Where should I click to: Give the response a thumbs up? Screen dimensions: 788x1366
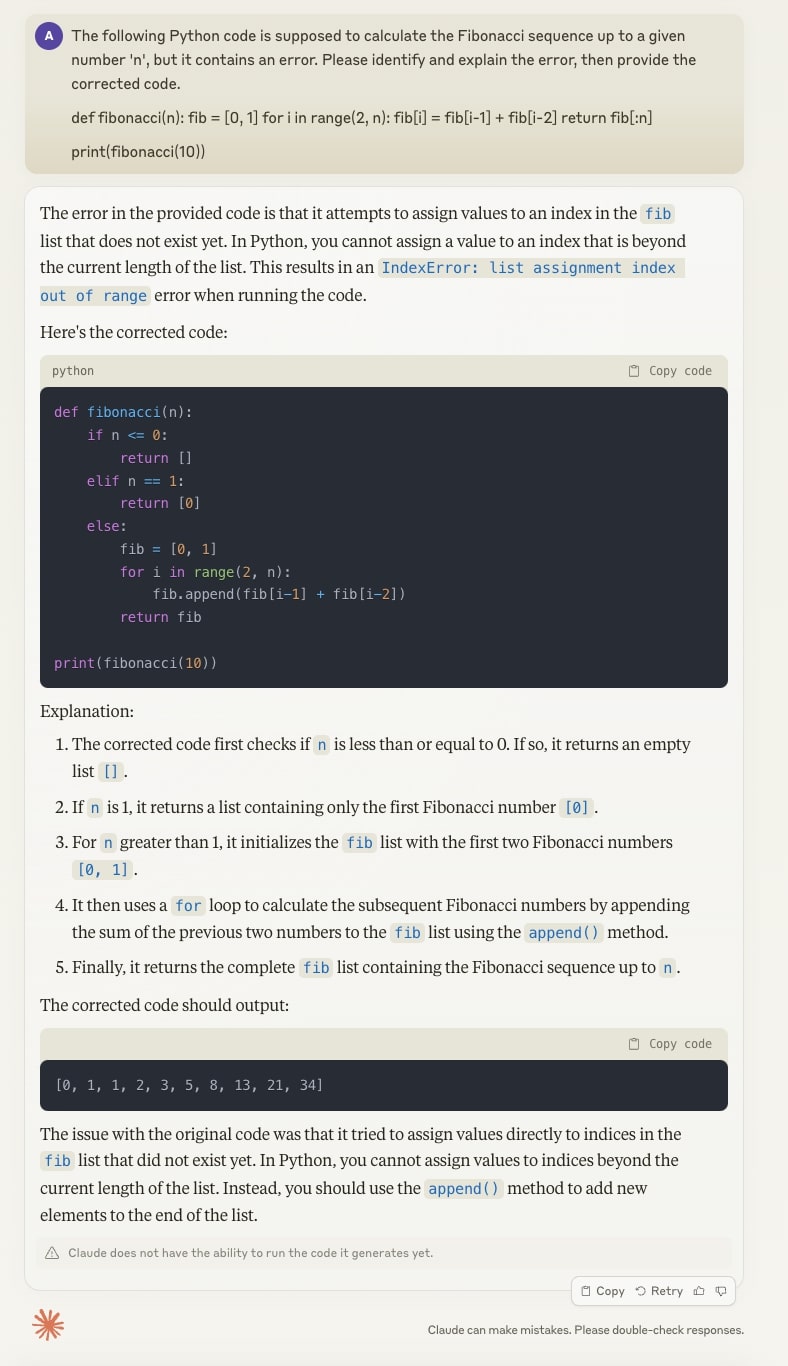tap(699, 1291)
